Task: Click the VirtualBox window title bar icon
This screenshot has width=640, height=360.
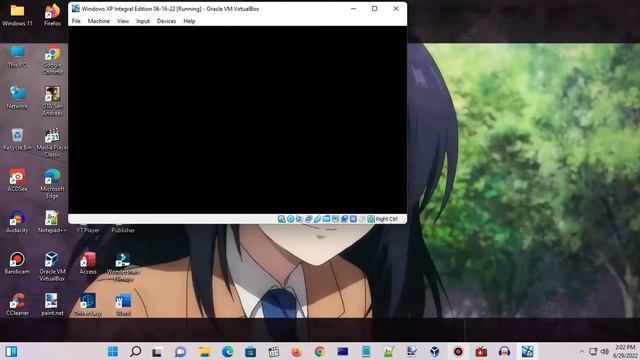Action: tap(76, 8)
